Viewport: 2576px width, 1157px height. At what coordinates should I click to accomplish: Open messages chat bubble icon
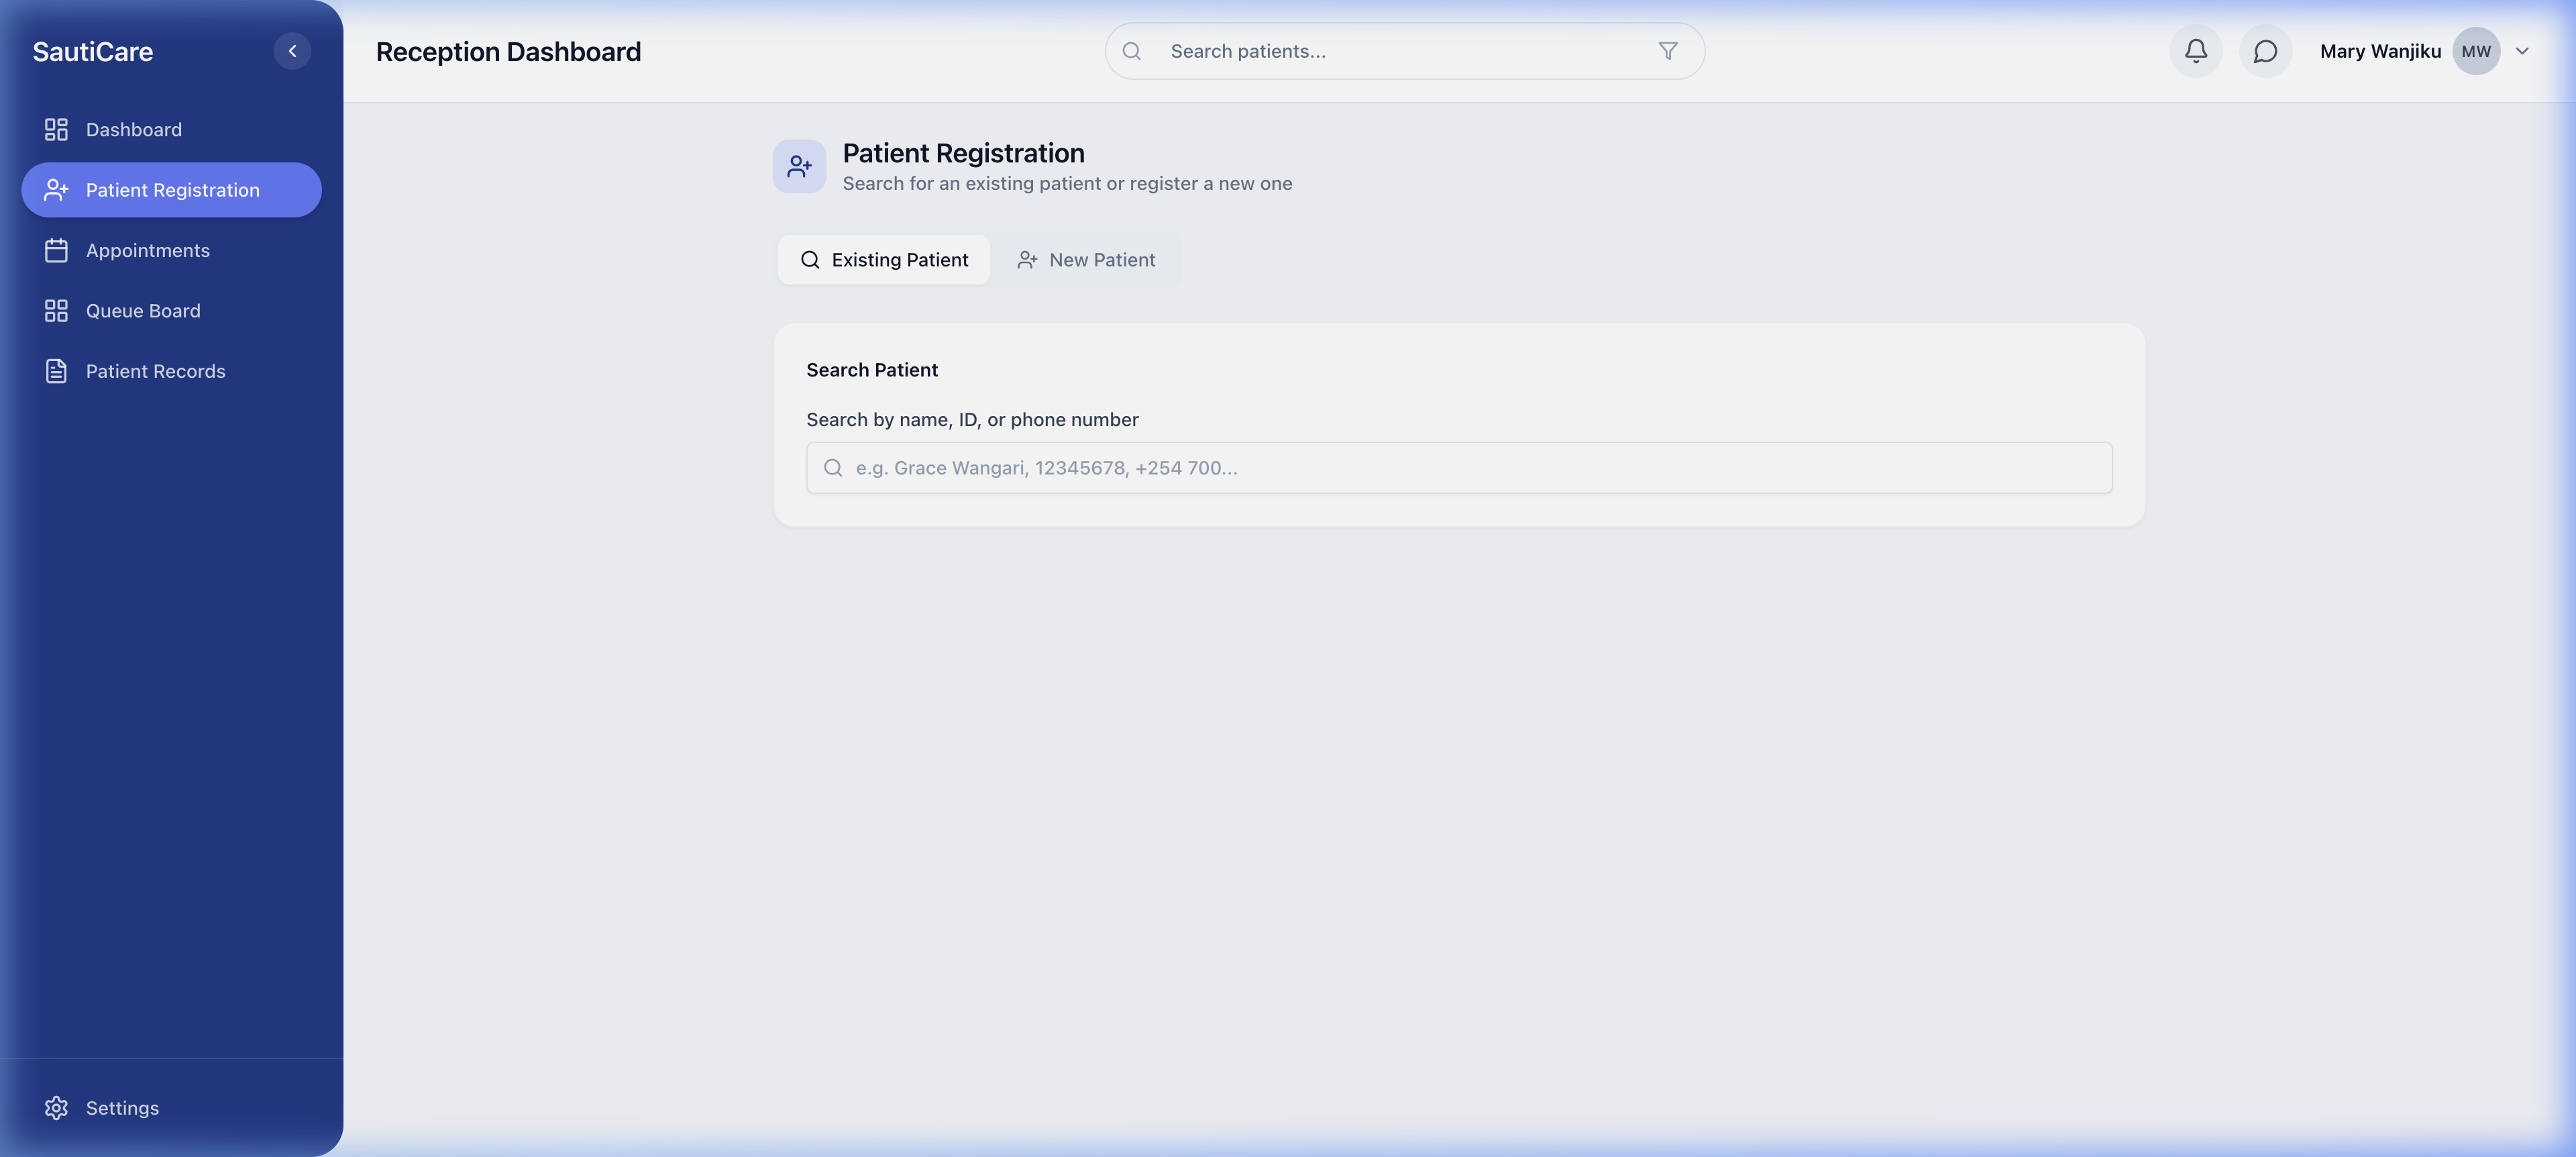(x=2265, y=51)
